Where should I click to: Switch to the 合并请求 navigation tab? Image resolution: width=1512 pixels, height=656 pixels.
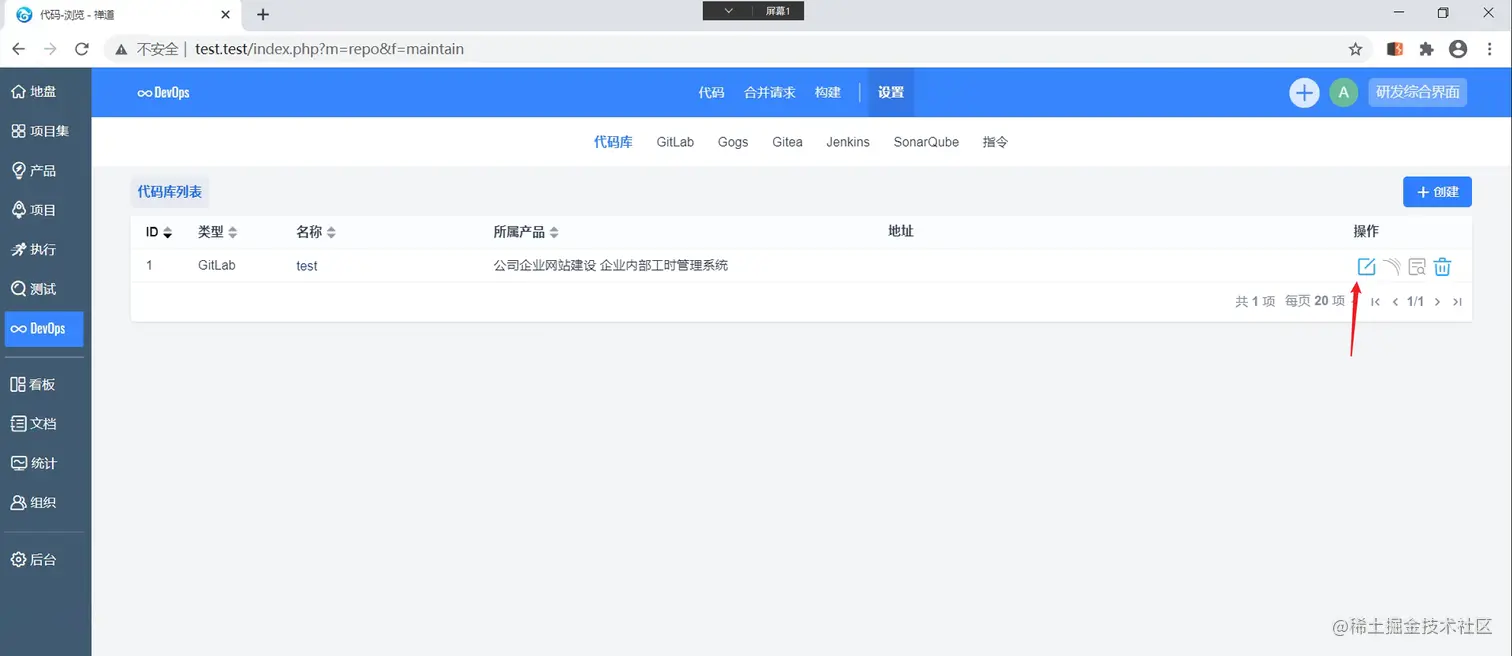tap(770, 93)
